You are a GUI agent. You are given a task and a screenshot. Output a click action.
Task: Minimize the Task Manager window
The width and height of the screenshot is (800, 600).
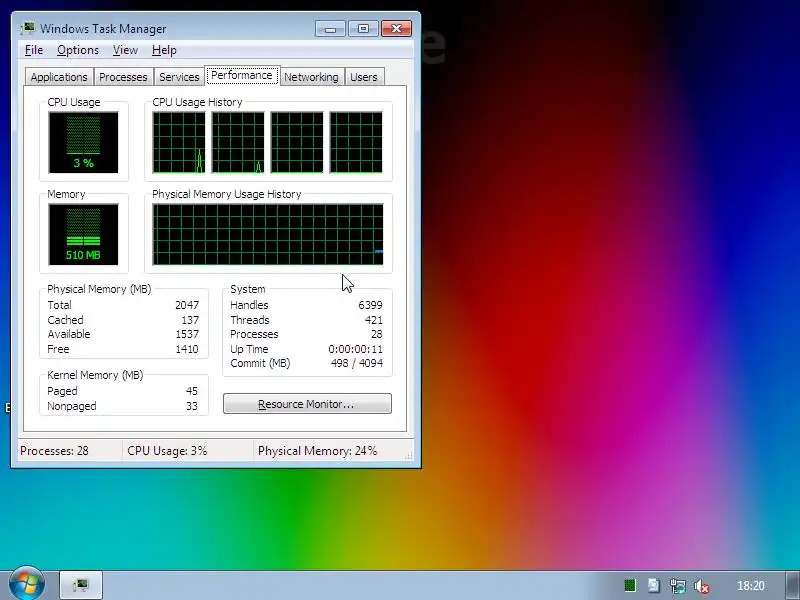[331, 29]
